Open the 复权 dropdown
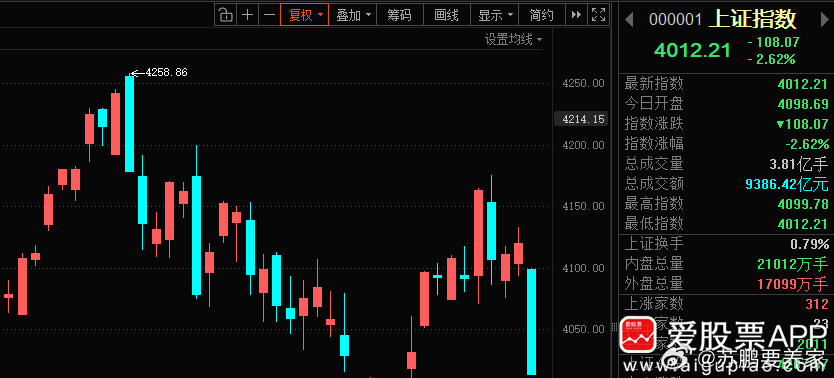Screen dimensions: 834x378 (x=305, y=15)
